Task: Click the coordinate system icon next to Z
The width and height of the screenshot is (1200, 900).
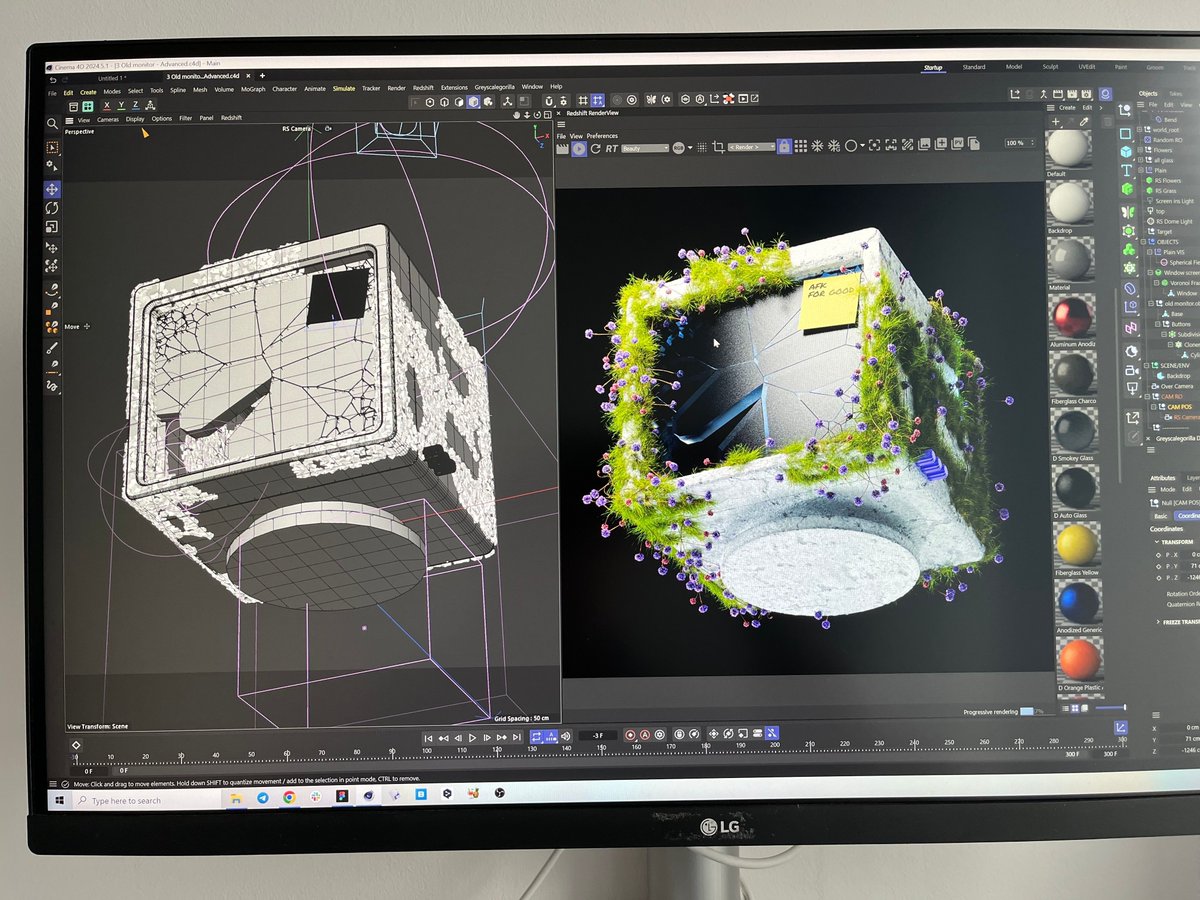Action: [x=150, y=105]
